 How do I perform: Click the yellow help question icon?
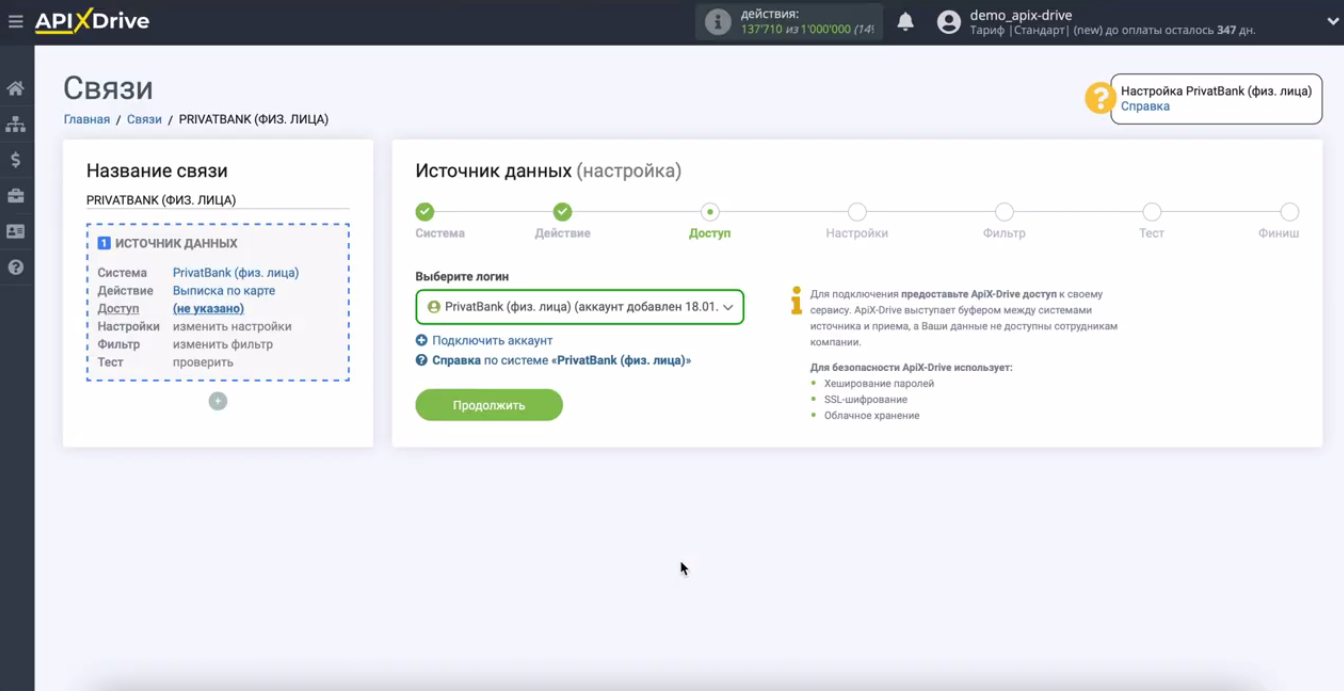1100,98
